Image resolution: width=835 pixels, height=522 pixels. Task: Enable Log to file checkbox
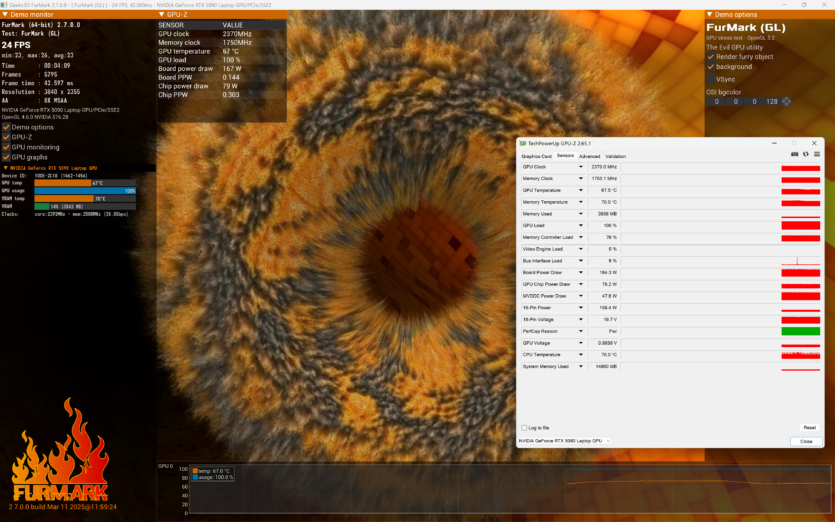[x=525, y=428]
